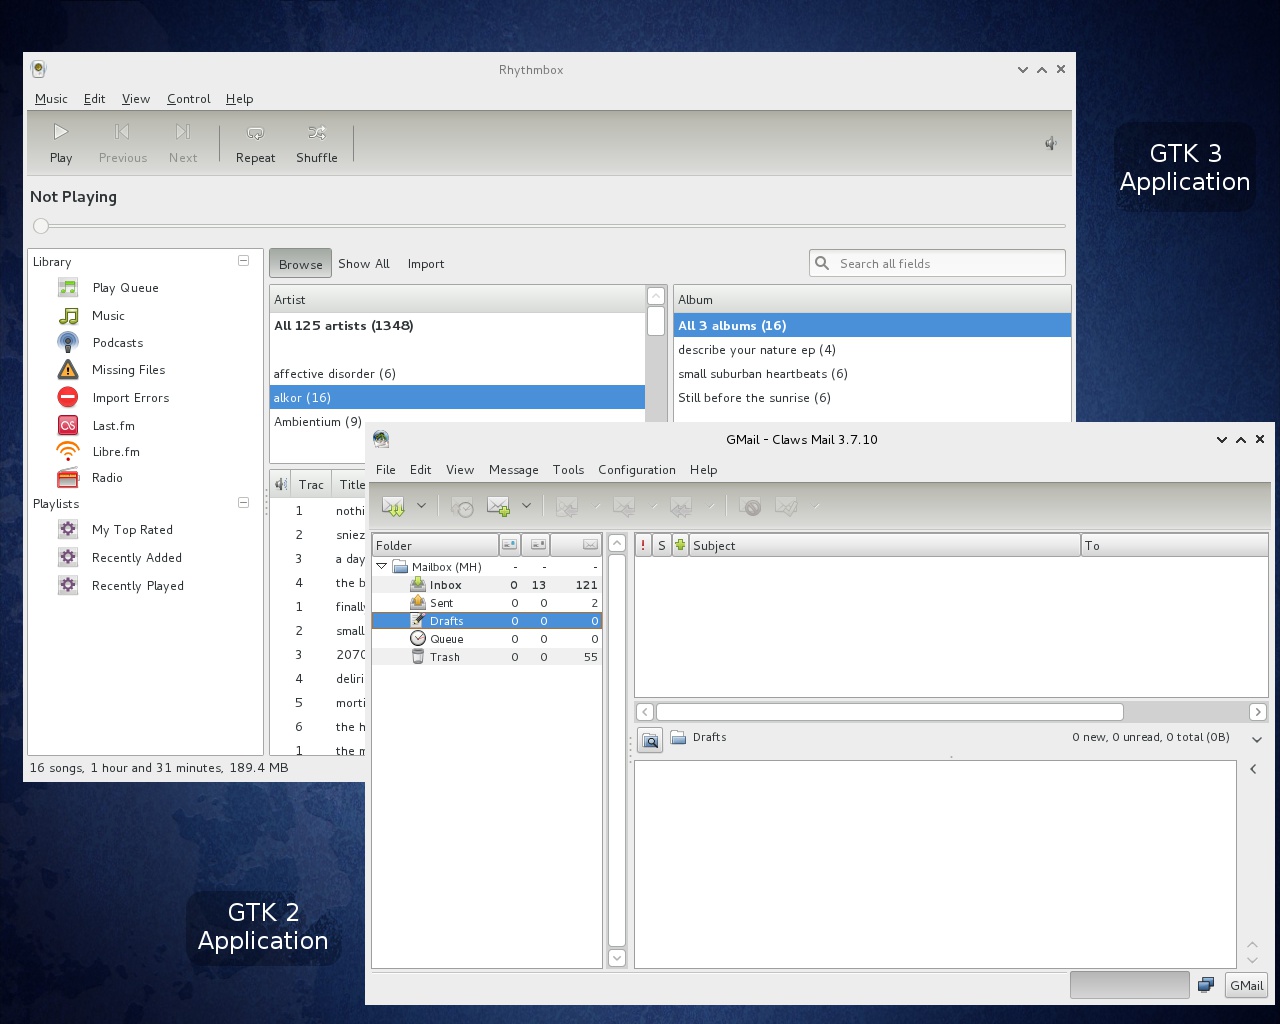Screen dimensions: 1280x1024
Task: Click the attachment column header icon
Action: point(680,545)
